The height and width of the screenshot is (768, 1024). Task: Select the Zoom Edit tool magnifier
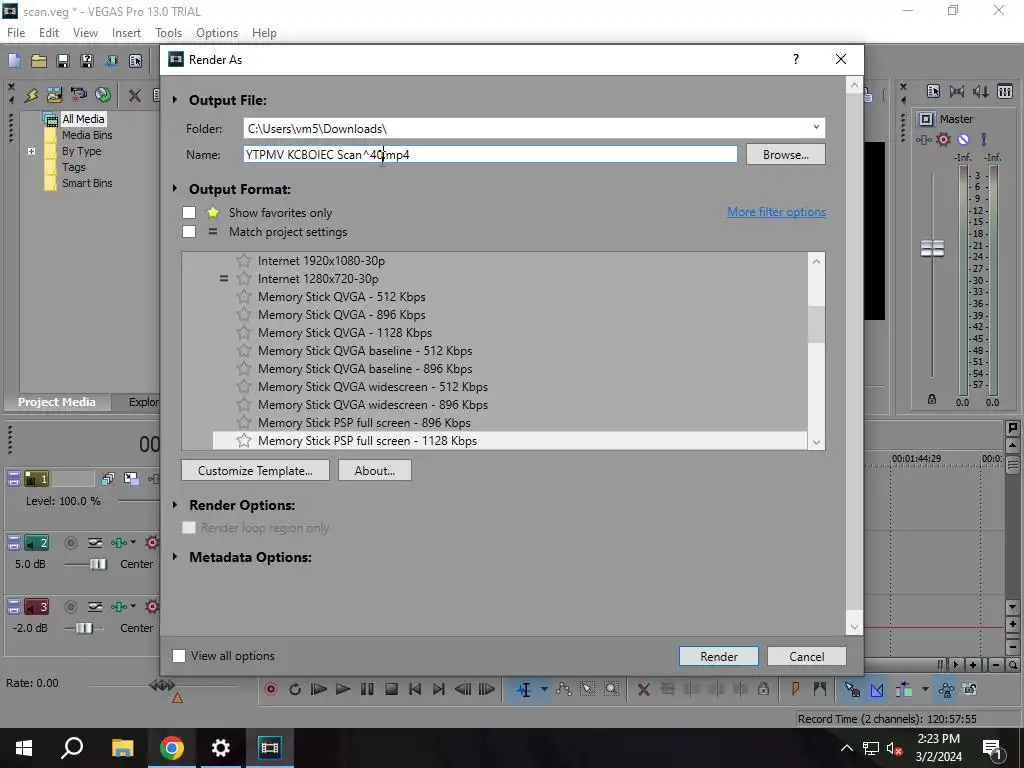tap(611, 689)
